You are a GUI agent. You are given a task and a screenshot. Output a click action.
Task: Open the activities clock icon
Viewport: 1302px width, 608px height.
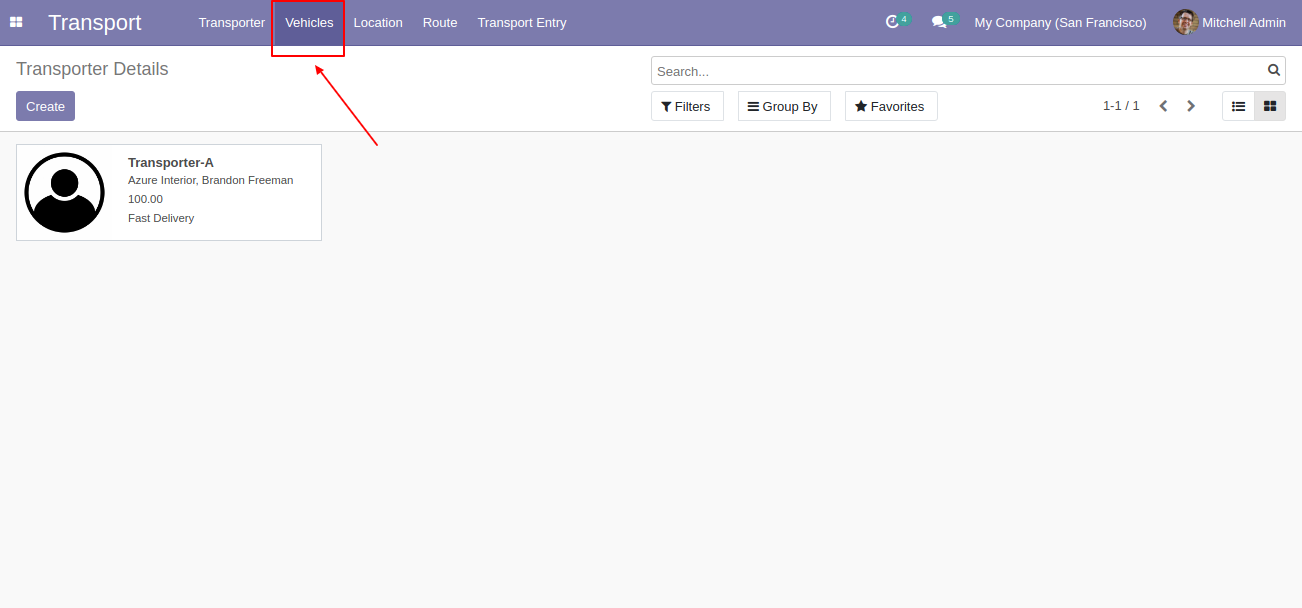pos(893,22)
